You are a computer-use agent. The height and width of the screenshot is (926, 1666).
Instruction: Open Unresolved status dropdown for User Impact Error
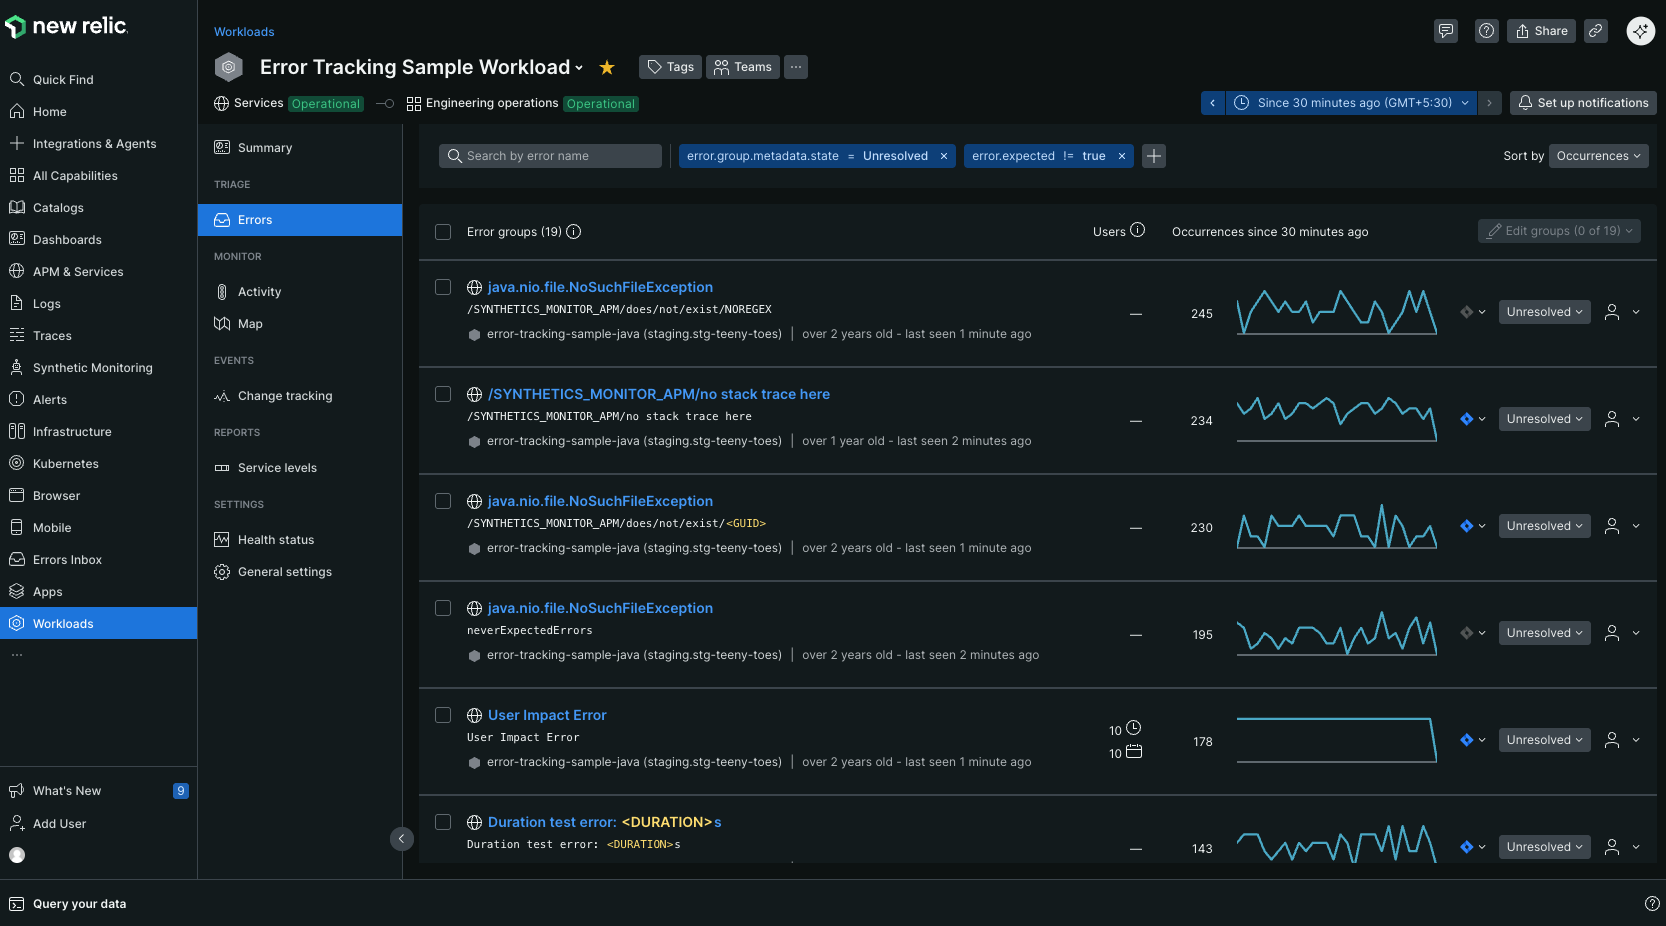point(1544,740)
